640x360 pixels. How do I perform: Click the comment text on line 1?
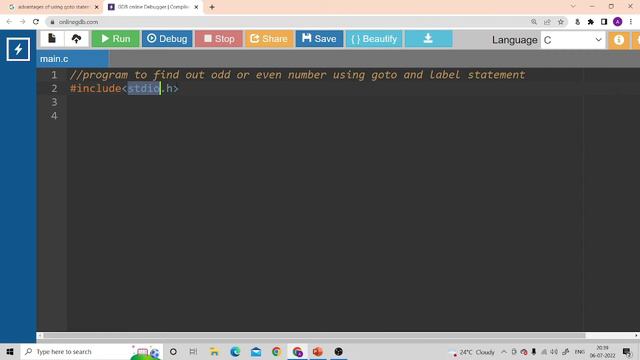point(298,75)
